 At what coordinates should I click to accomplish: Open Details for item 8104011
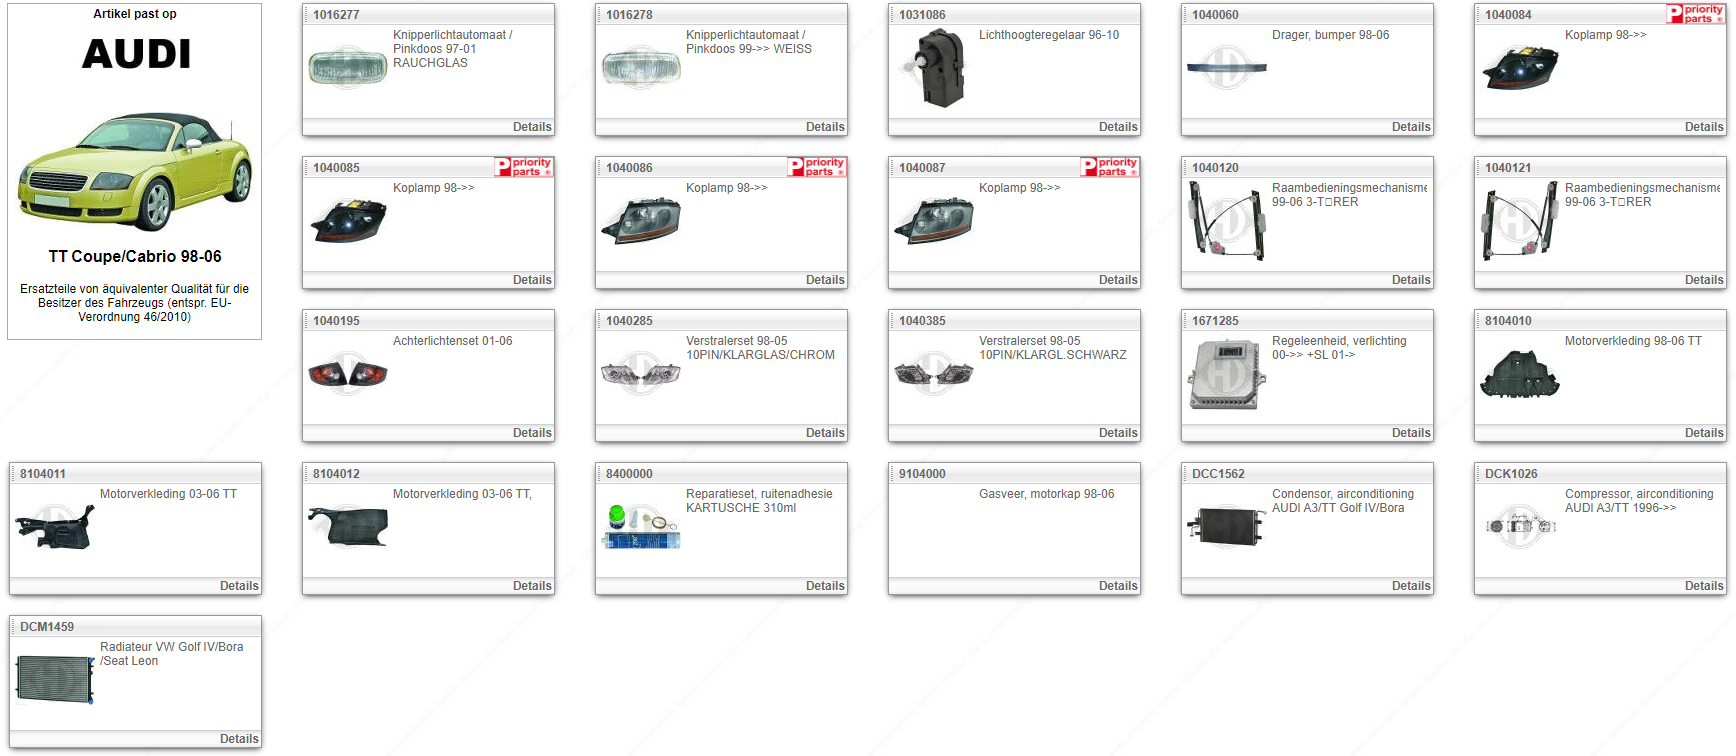tap(239, 586)
